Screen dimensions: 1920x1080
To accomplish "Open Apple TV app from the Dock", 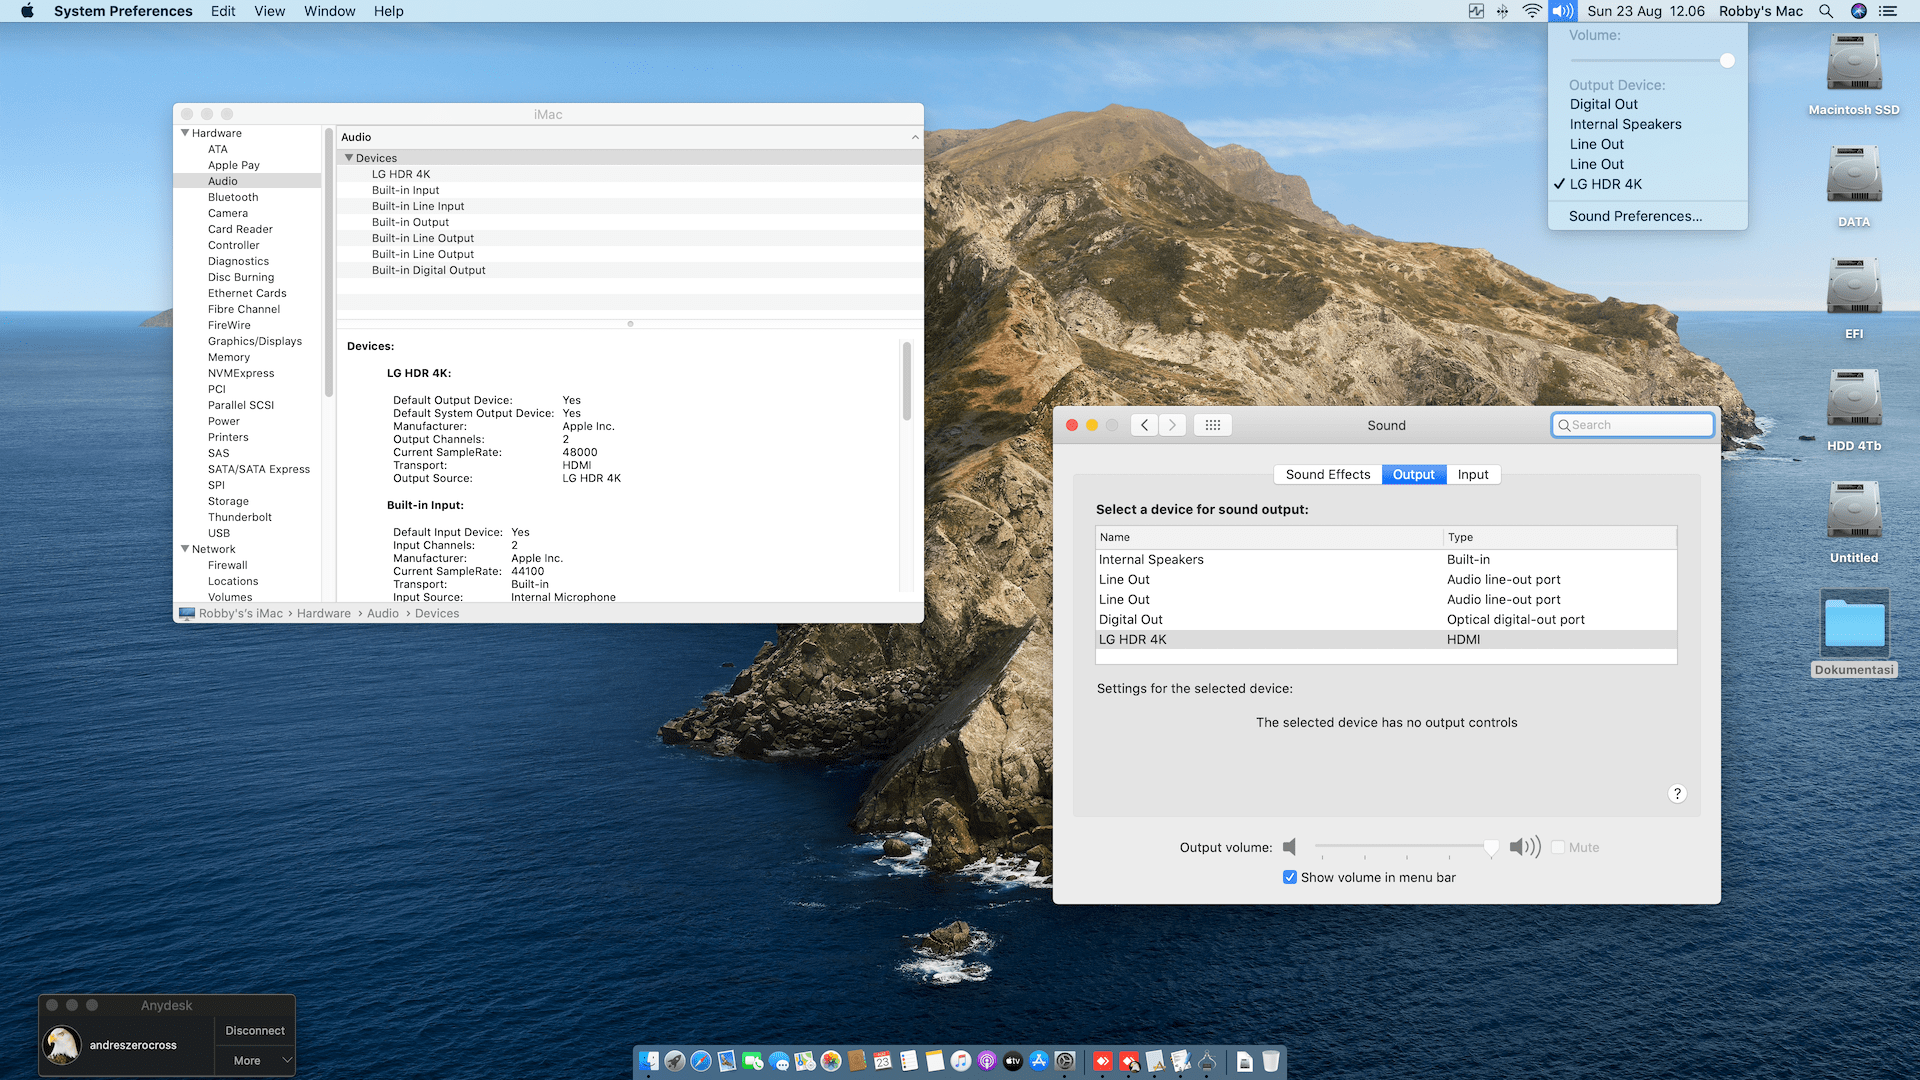I will (x=1013, y=1061).
